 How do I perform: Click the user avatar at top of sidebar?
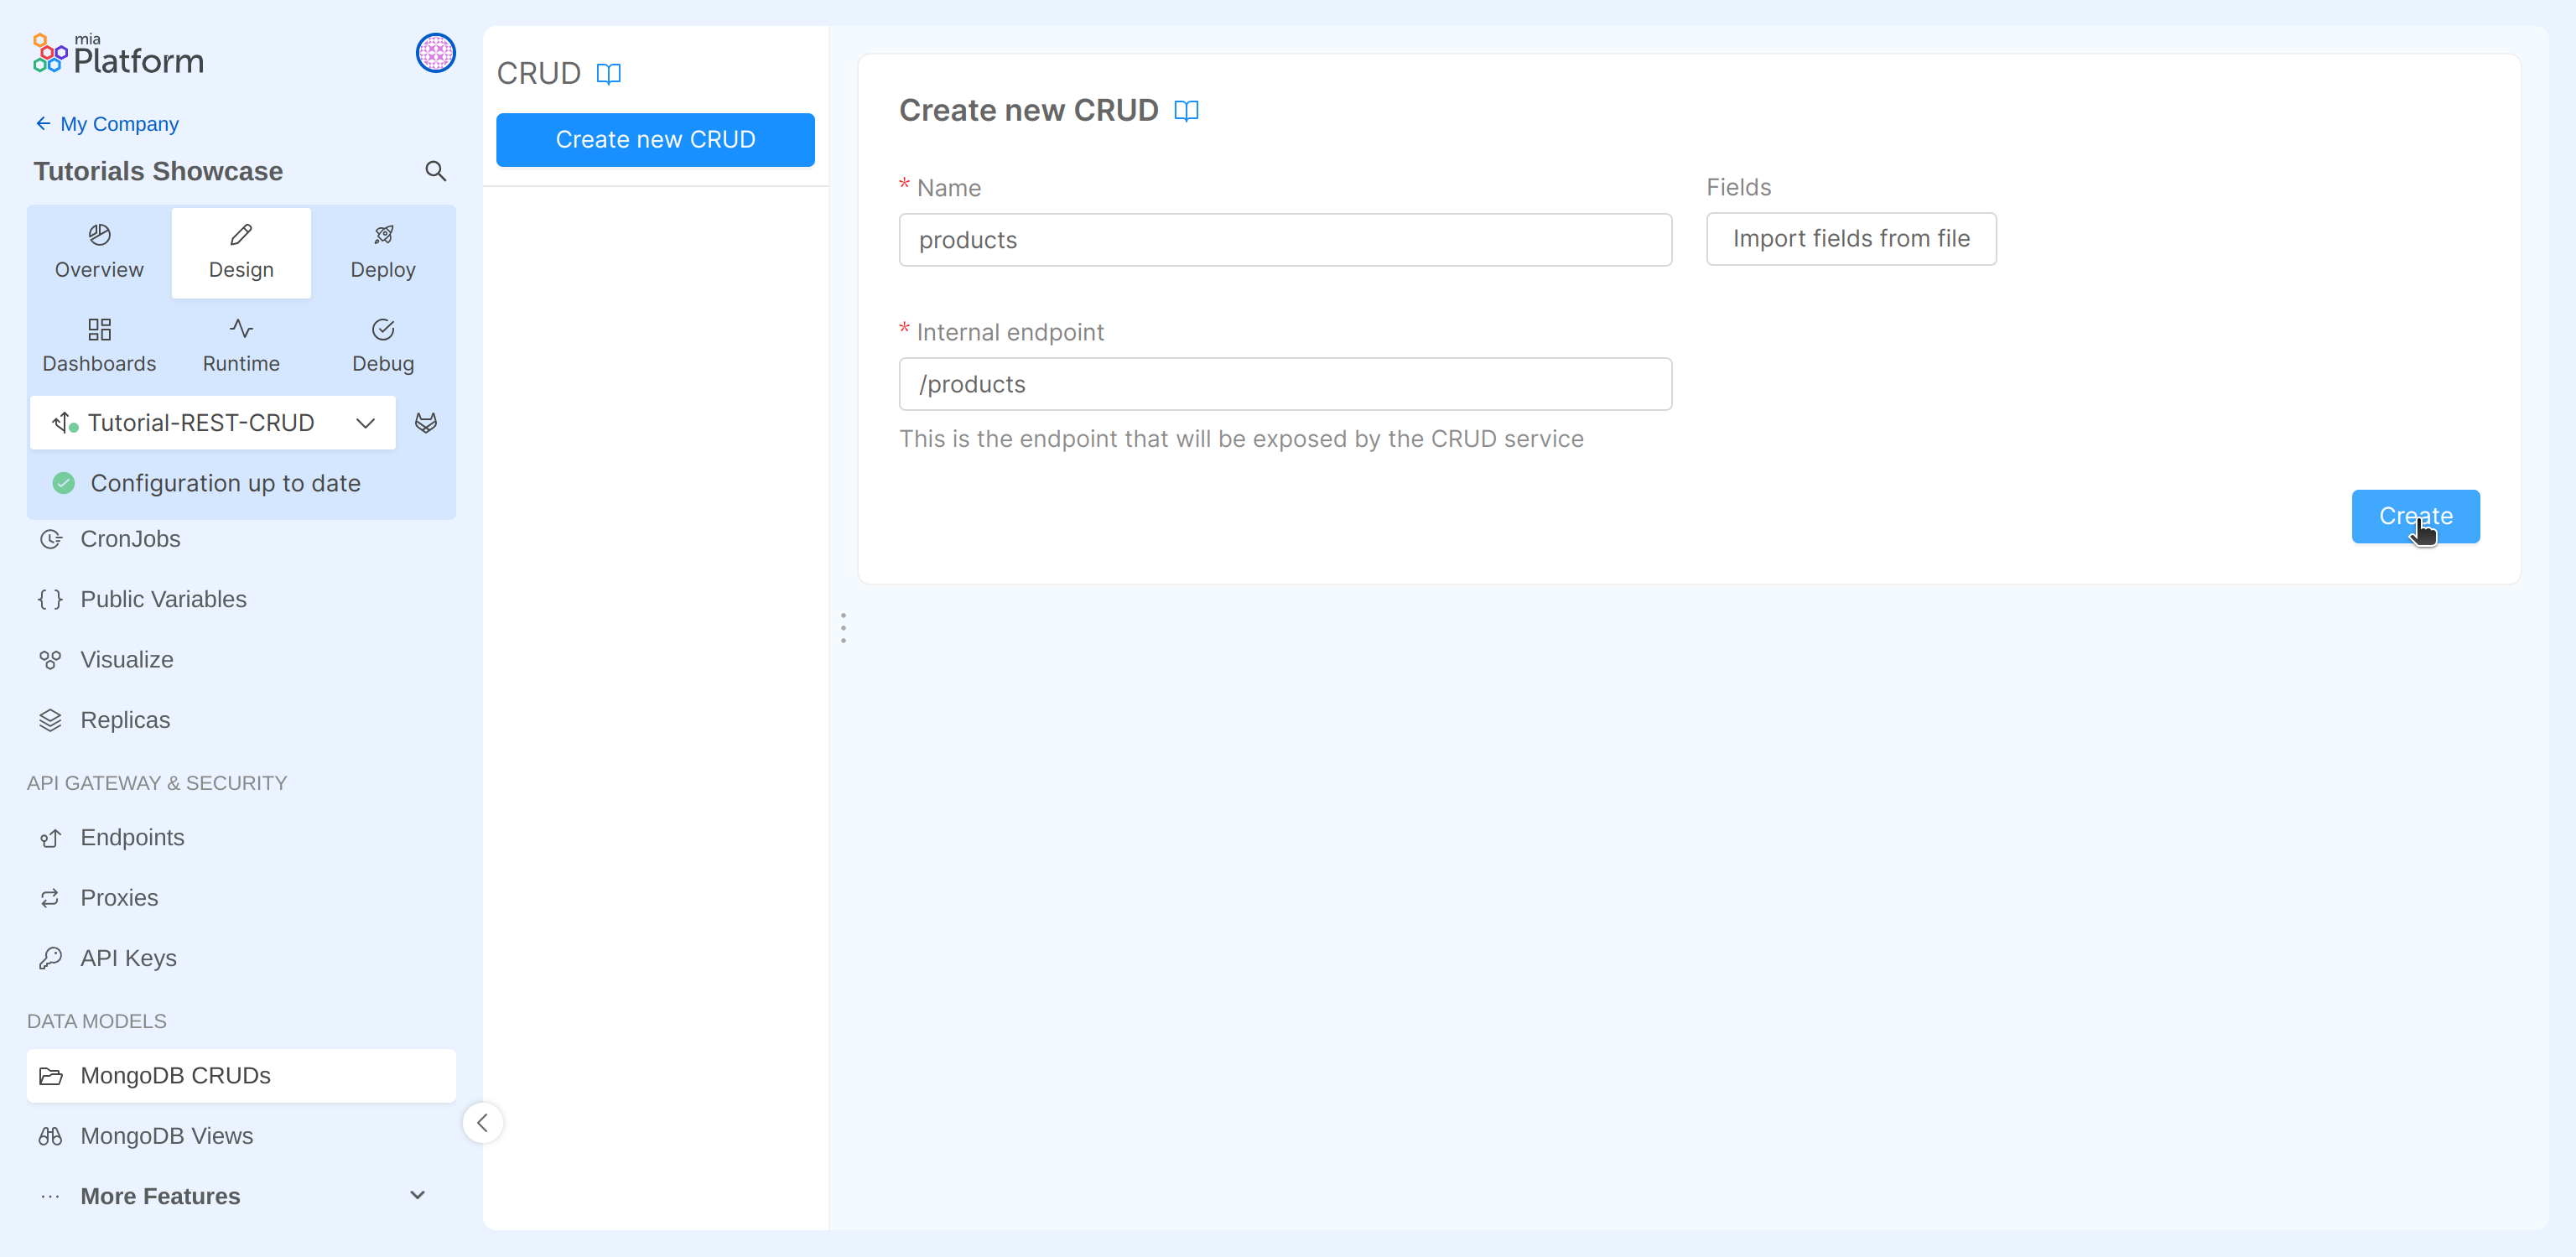point(435,53)
